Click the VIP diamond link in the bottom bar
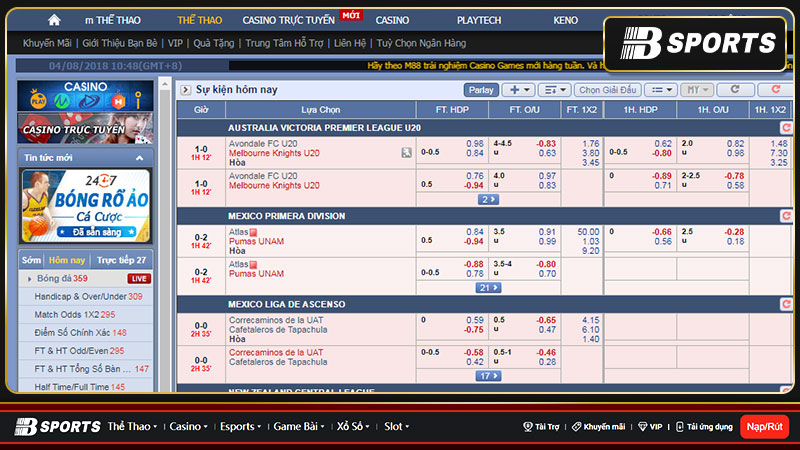The height and width of the screenshot is (450, 800). (651, 427)
